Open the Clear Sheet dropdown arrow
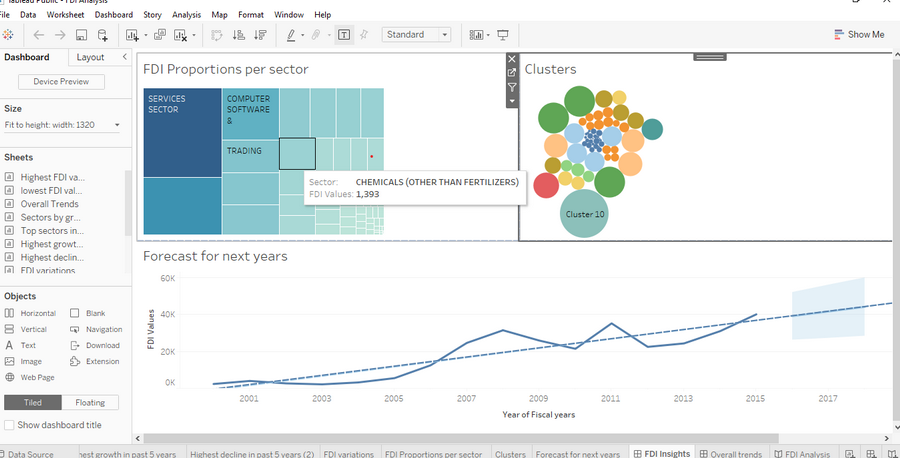 (193, 35)
